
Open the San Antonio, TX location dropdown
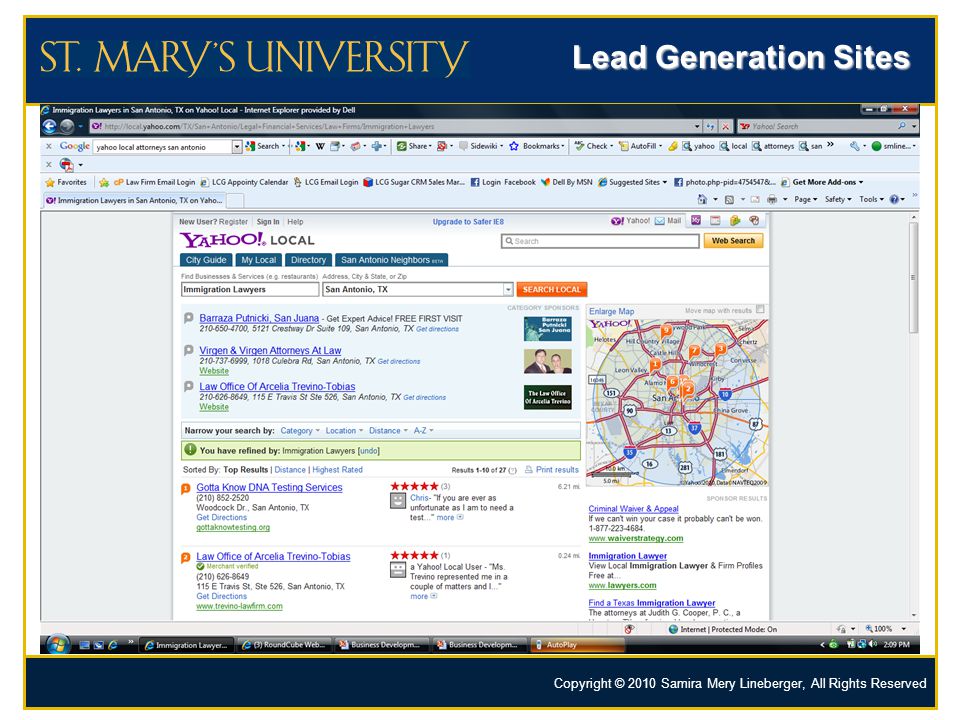click(x=508, y=290)
